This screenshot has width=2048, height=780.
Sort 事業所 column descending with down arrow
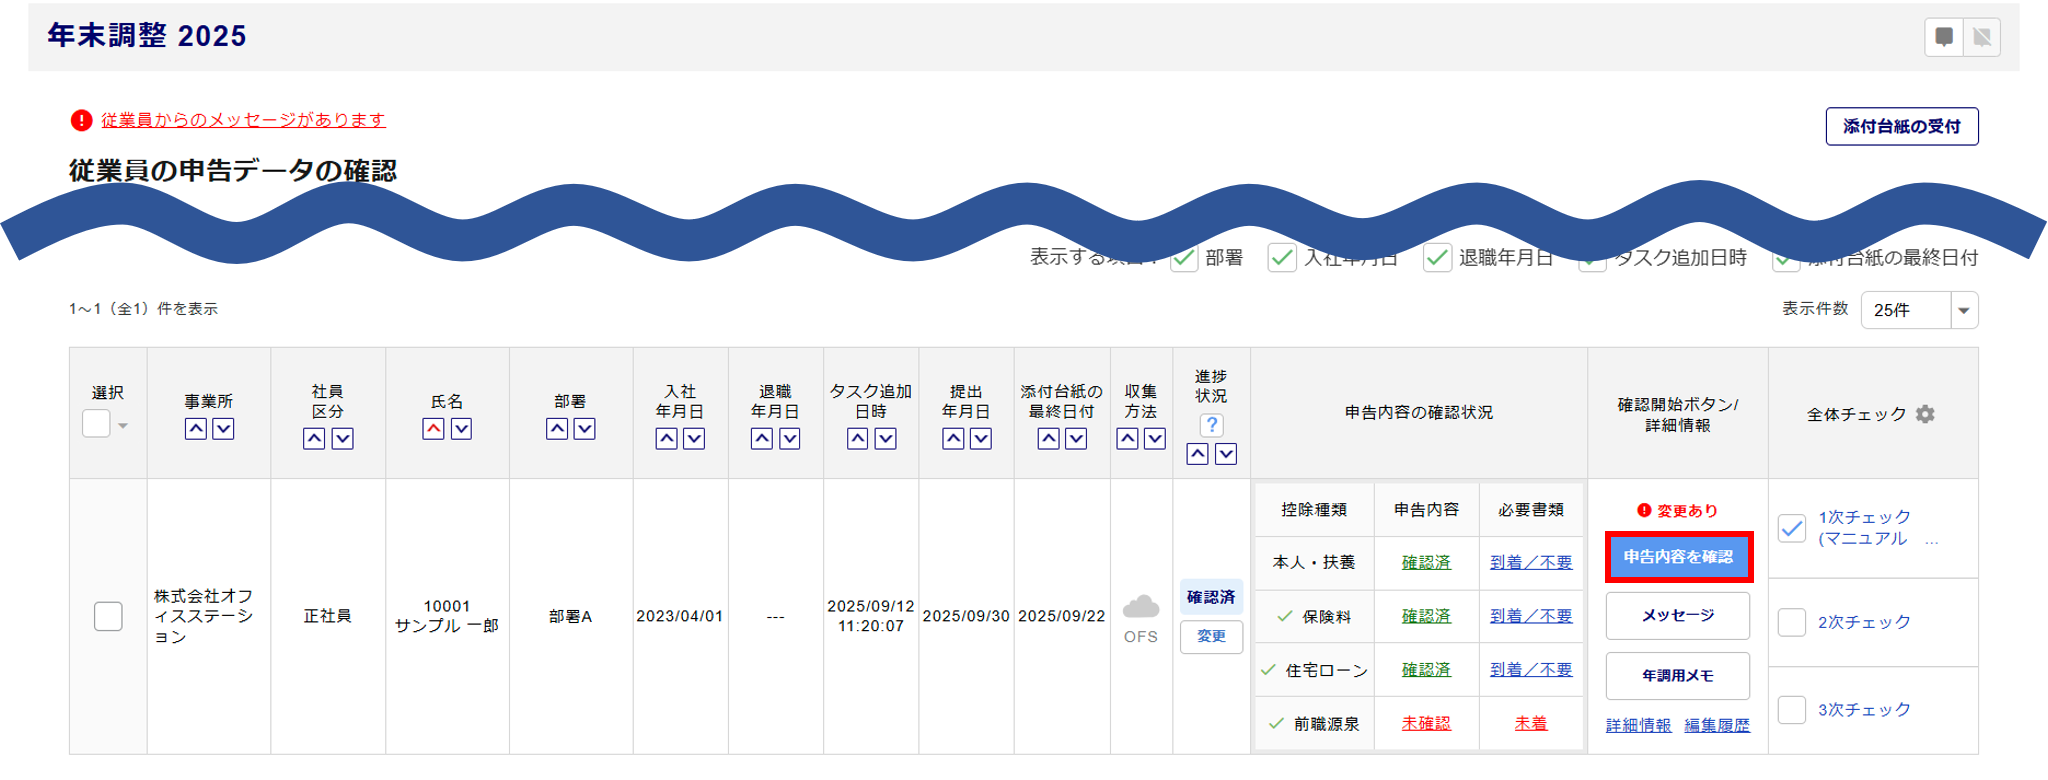pos(223,429)
